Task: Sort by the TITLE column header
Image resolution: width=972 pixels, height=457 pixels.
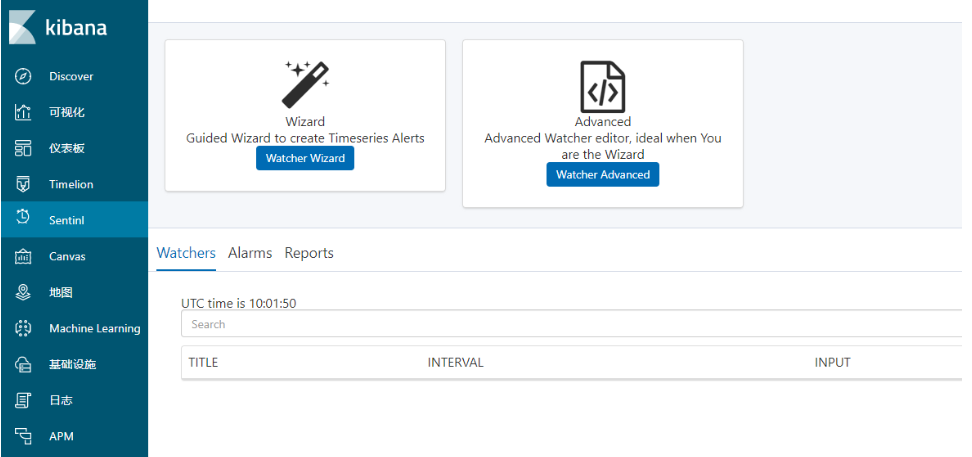Action: (203, 362)
